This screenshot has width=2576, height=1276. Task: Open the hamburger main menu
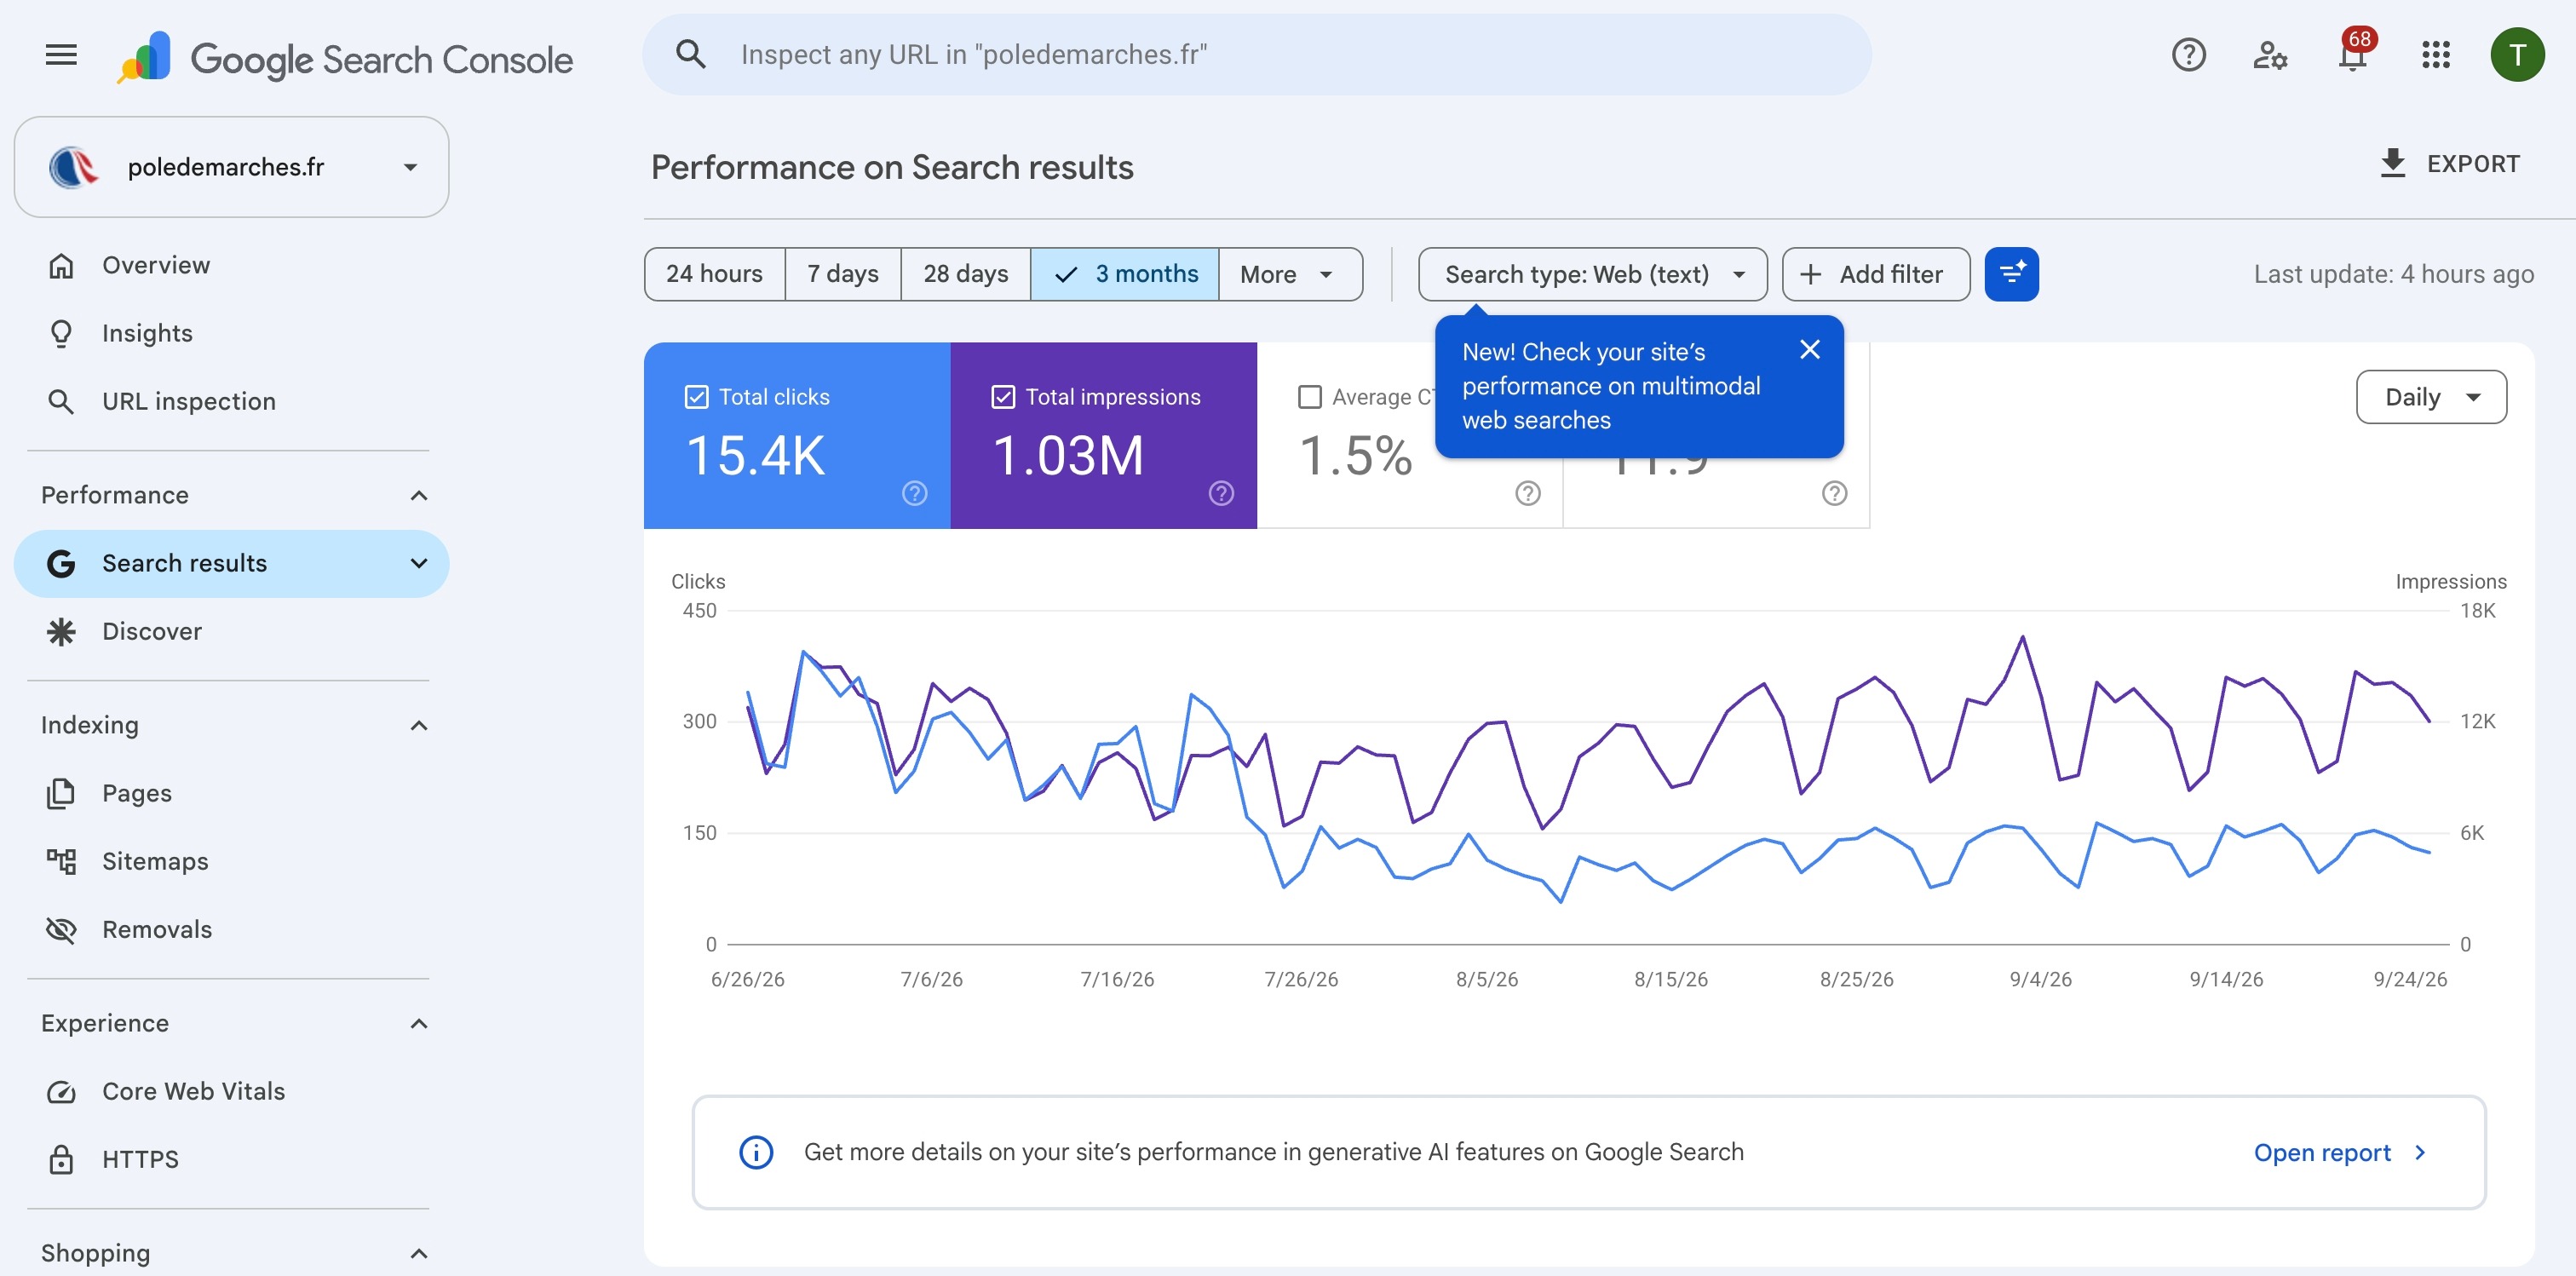click(x=61, y=55)
